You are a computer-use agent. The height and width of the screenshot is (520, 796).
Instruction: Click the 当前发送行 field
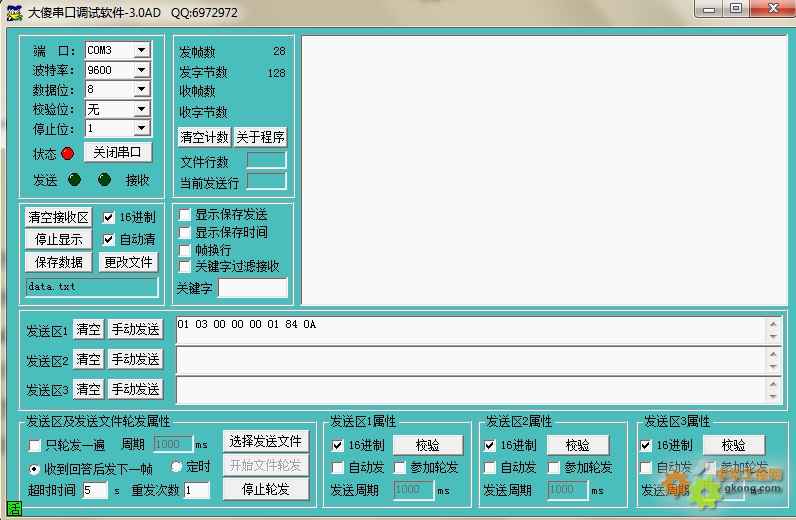coord(267,181)
